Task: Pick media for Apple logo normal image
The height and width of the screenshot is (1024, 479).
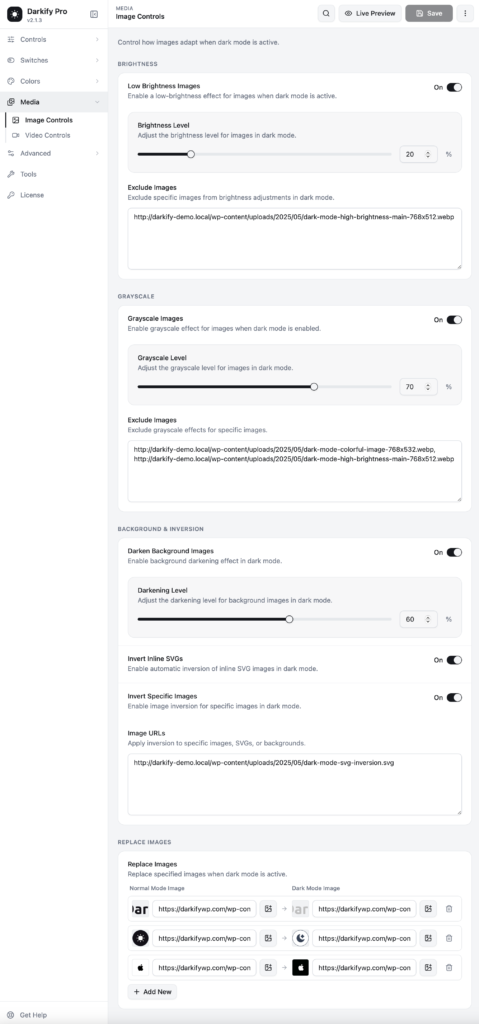Action: pyautogui.click(x=268, y=967)
